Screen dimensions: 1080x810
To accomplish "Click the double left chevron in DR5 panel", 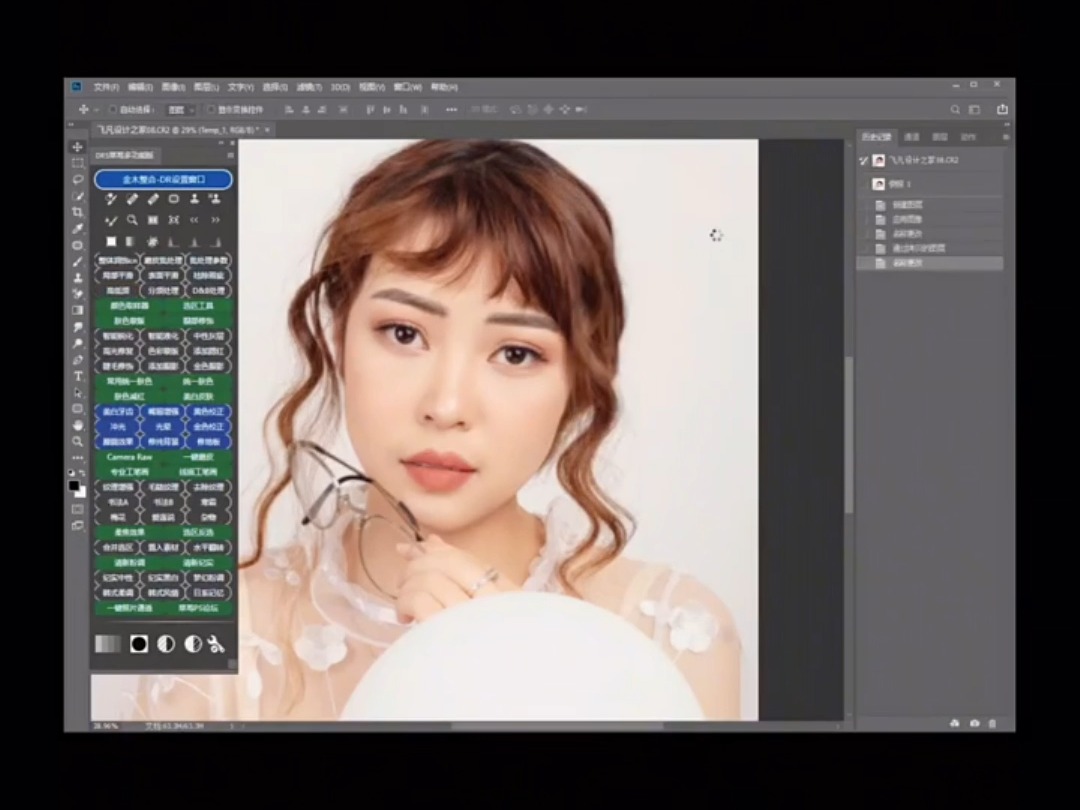I will pyautogui.click(x=194, y=220).
